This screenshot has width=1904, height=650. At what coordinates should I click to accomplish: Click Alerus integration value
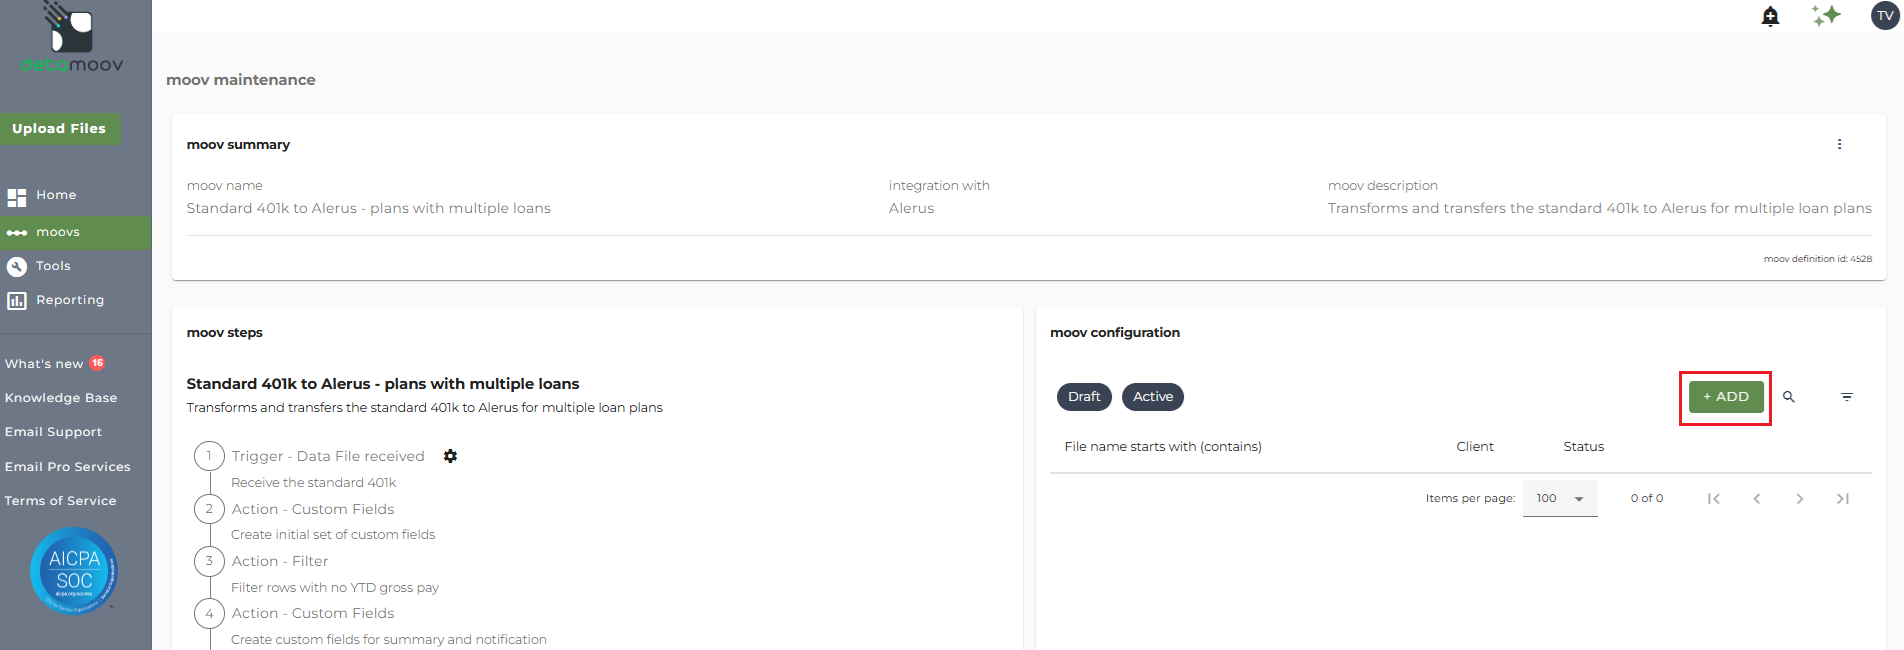[x=911, y=208]
